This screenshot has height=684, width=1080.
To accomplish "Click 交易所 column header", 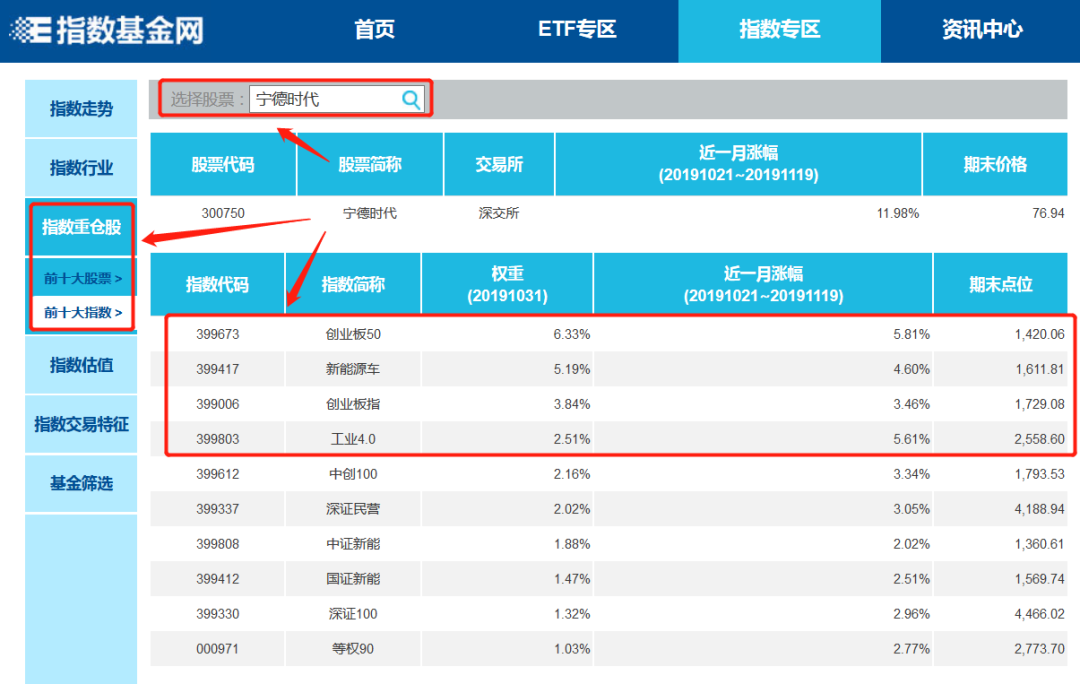I will pyautogui.click(x=499, y=165).
